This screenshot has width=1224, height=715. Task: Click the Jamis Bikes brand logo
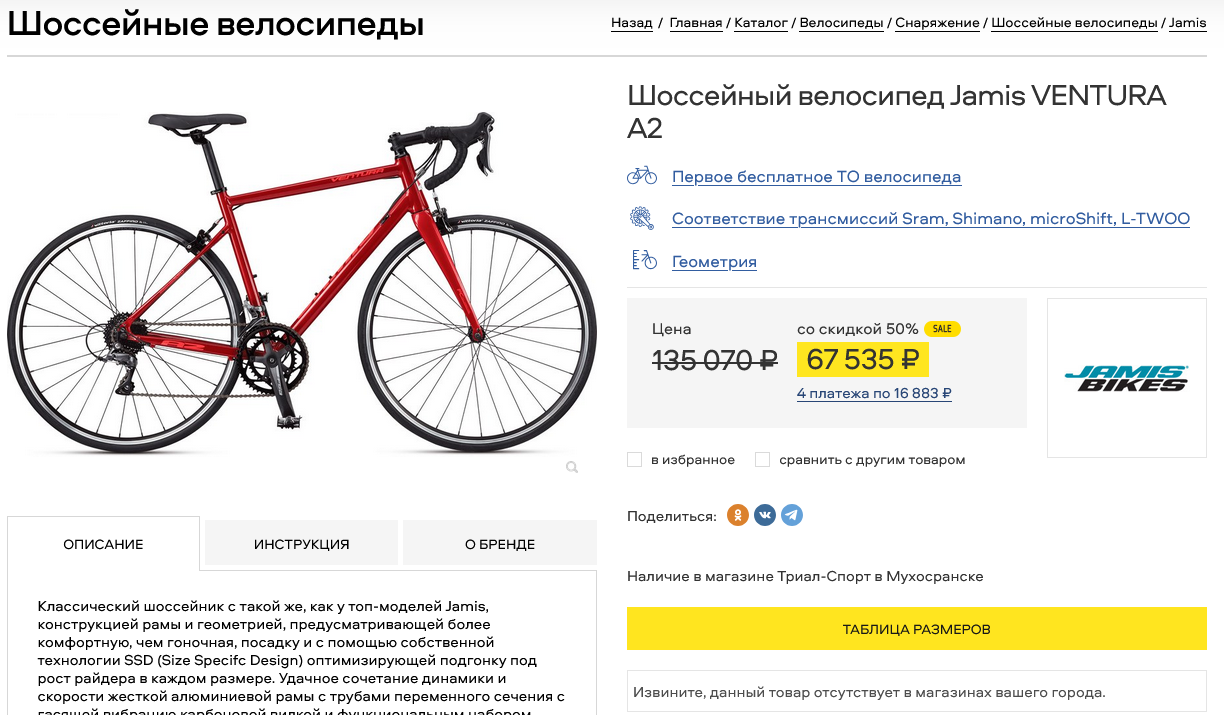(1126, 378)
